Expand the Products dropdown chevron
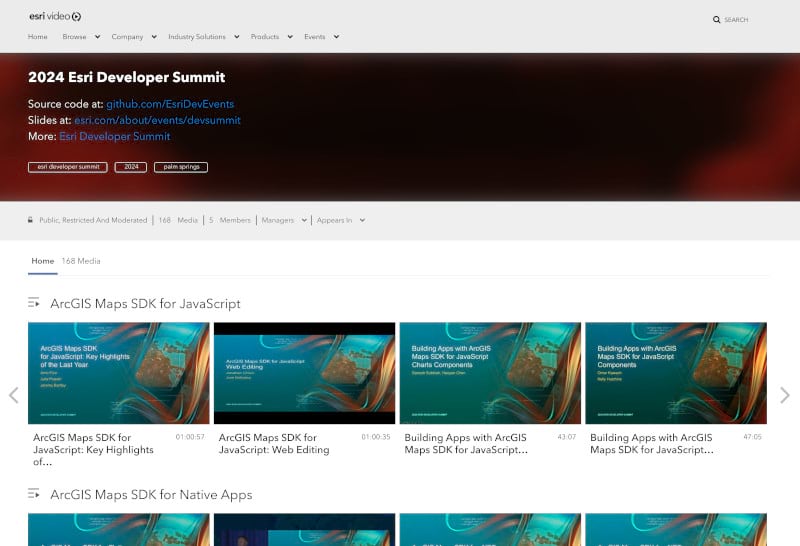 [x=290, y=37]
